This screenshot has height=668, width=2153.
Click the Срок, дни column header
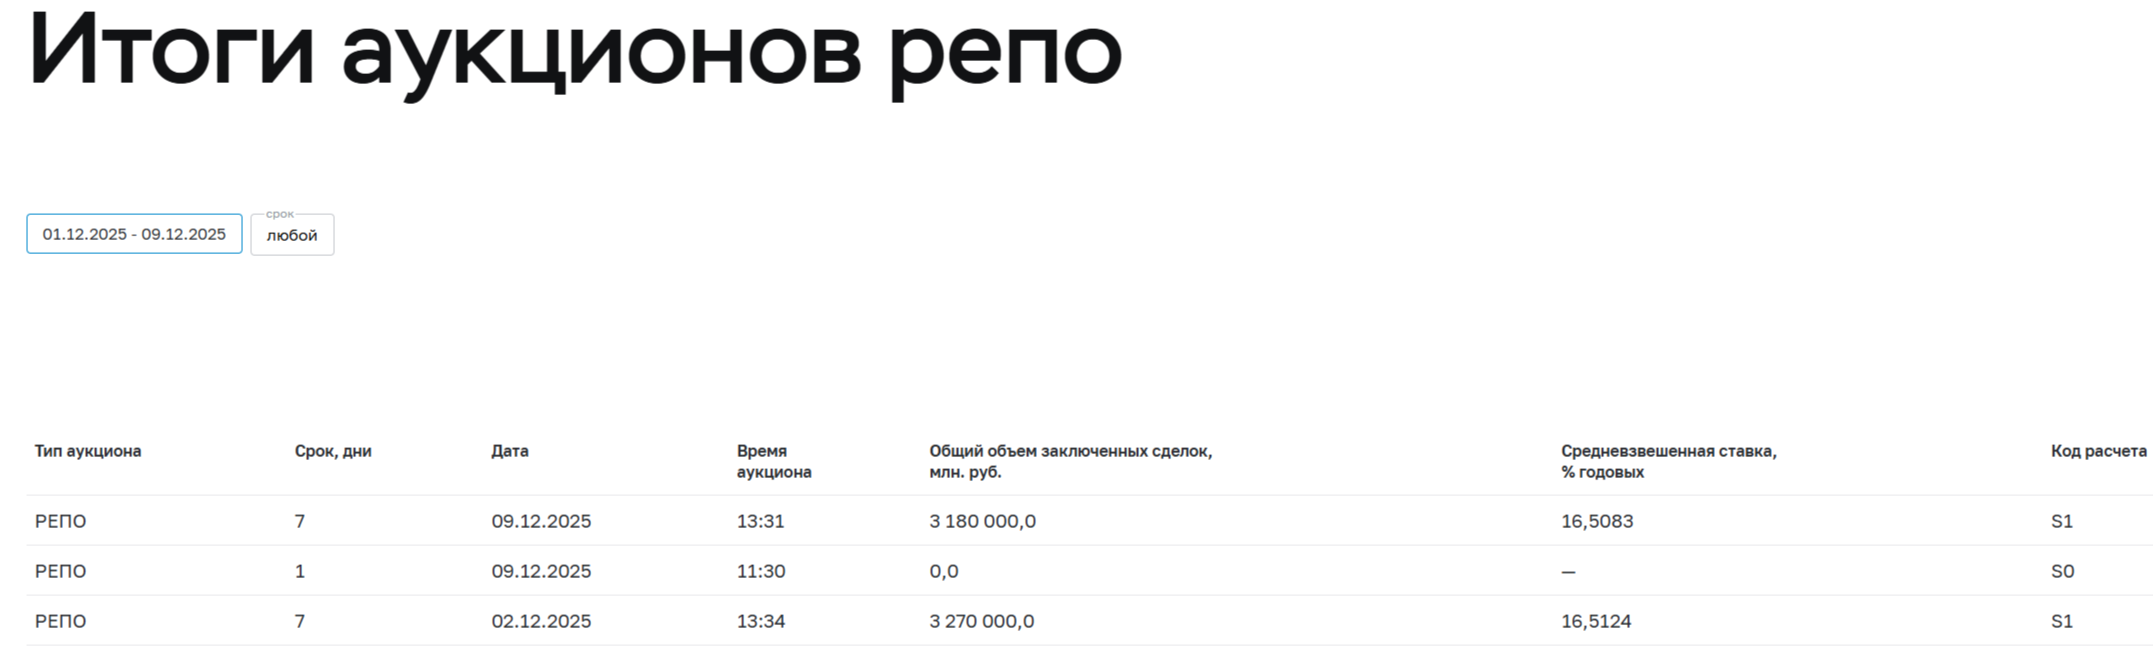coord(333,451)
